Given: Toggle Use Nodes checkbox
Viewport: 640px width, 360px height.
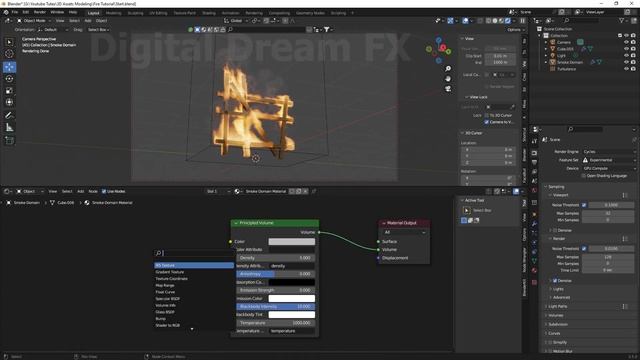Looking at the screenshot, I should pyautogui.click(x=104, y=191).
